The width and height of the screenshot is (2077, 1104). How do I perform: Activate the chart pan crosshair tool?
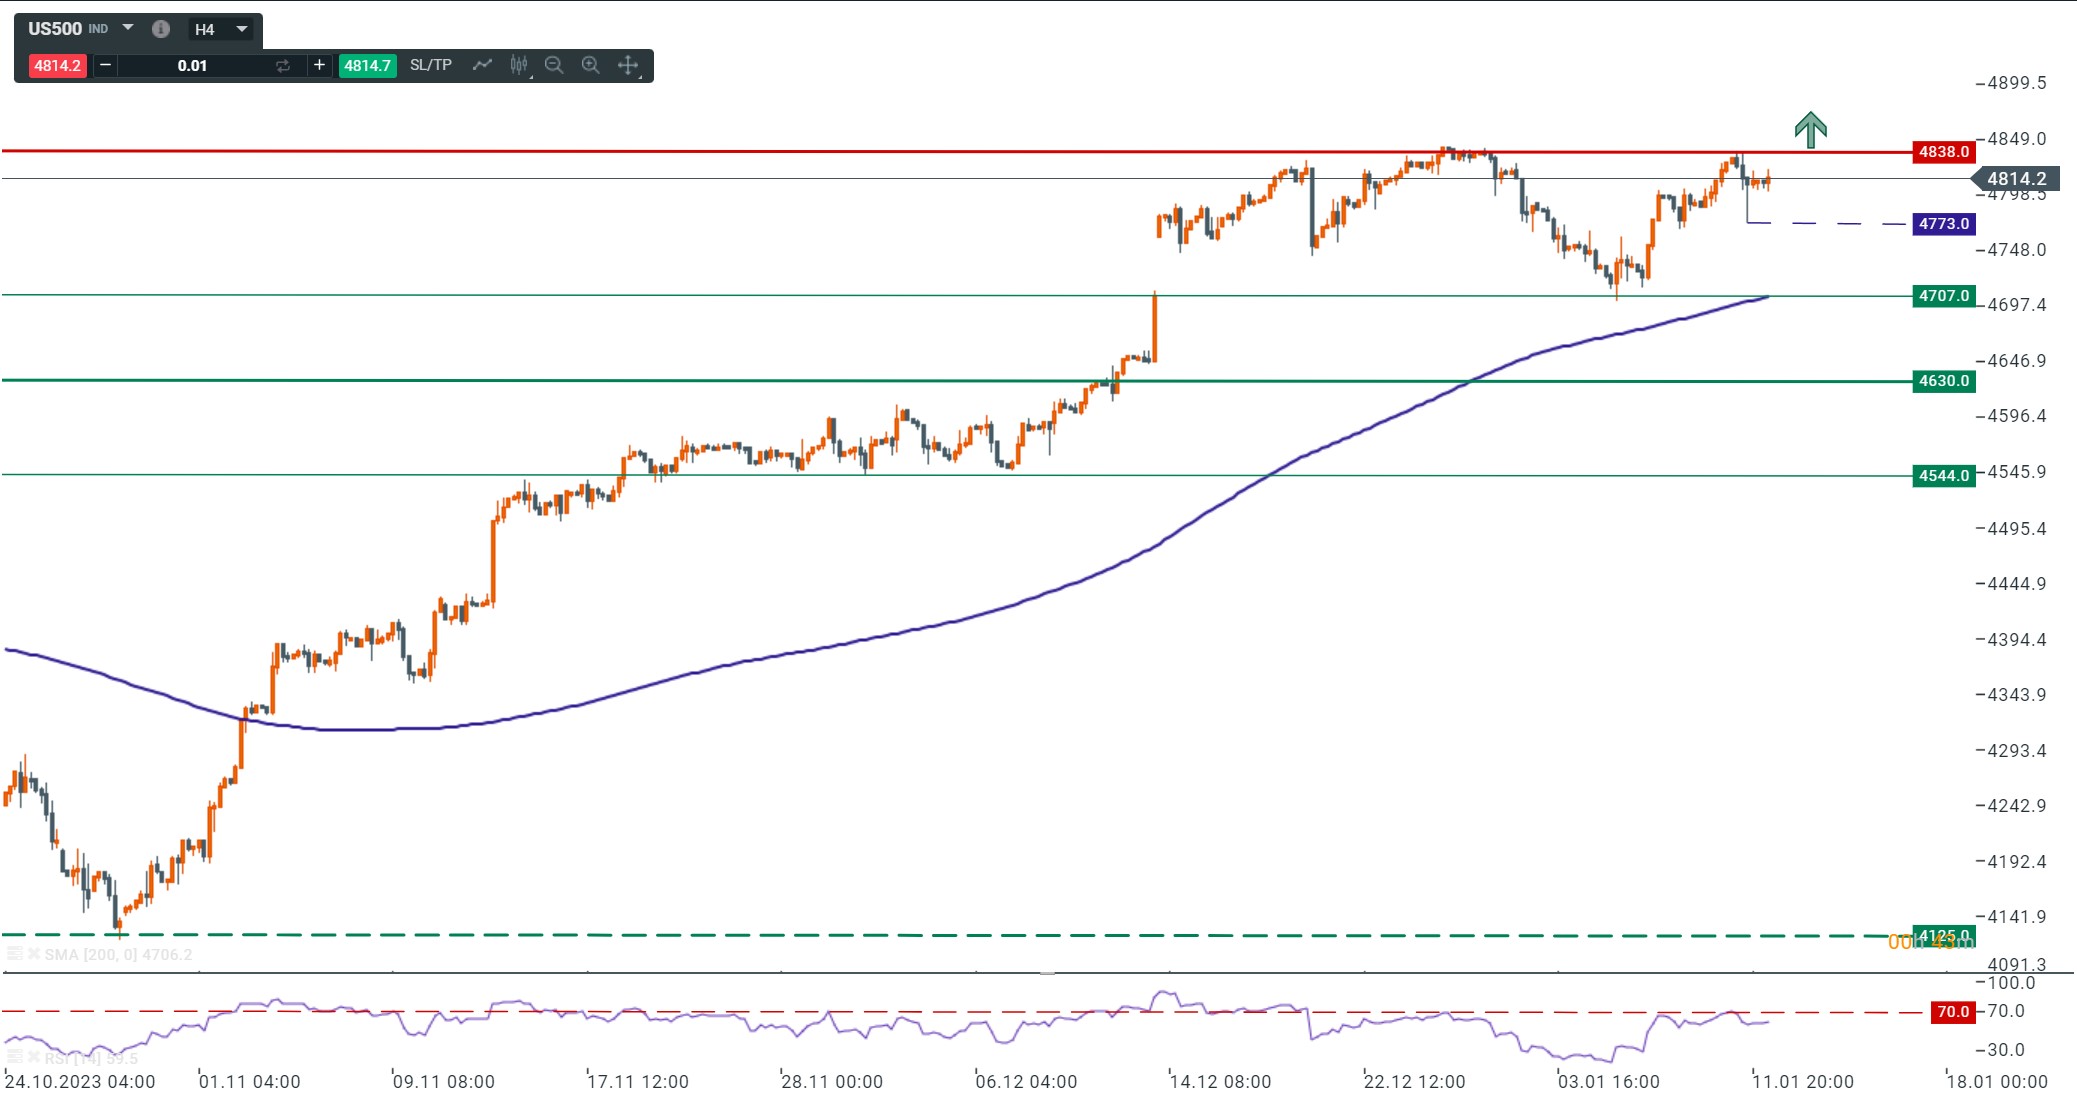coord(627,64)
